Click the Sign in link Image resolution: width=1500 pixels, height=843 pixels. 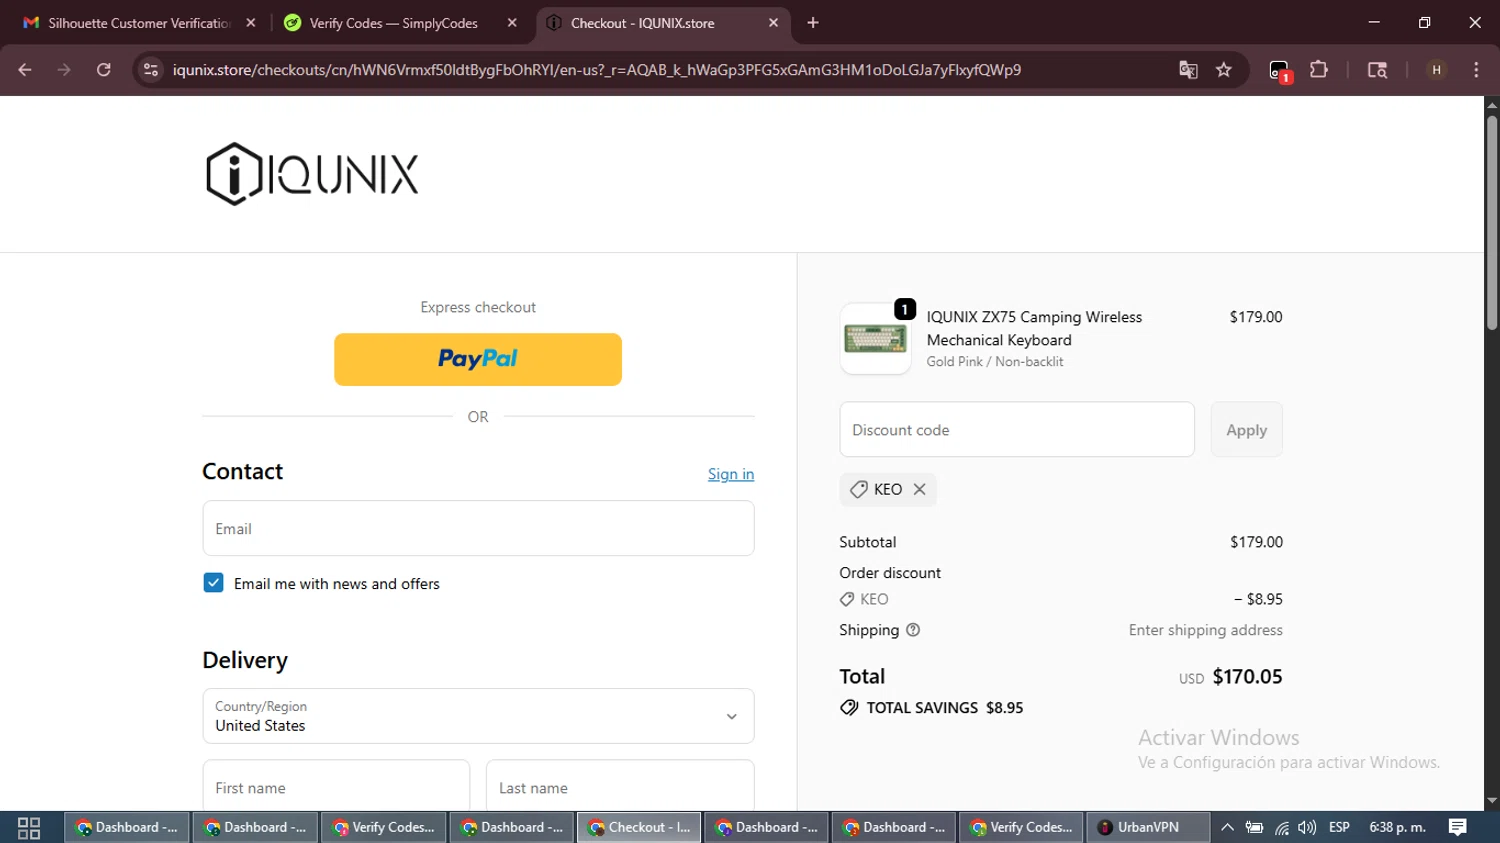[x=731, y=474]
